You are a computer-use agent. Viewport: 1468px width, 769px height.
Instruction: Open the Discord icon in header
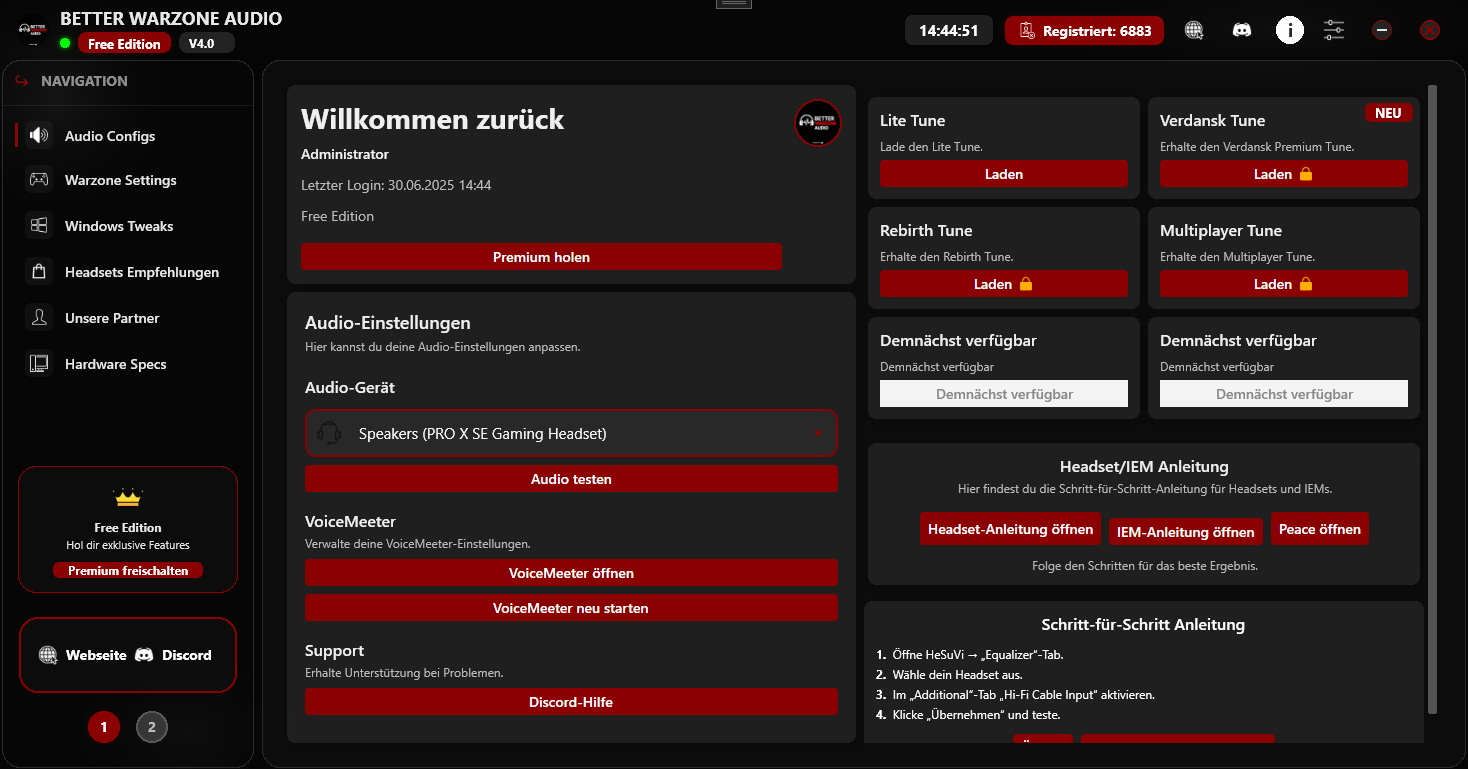1242,30
